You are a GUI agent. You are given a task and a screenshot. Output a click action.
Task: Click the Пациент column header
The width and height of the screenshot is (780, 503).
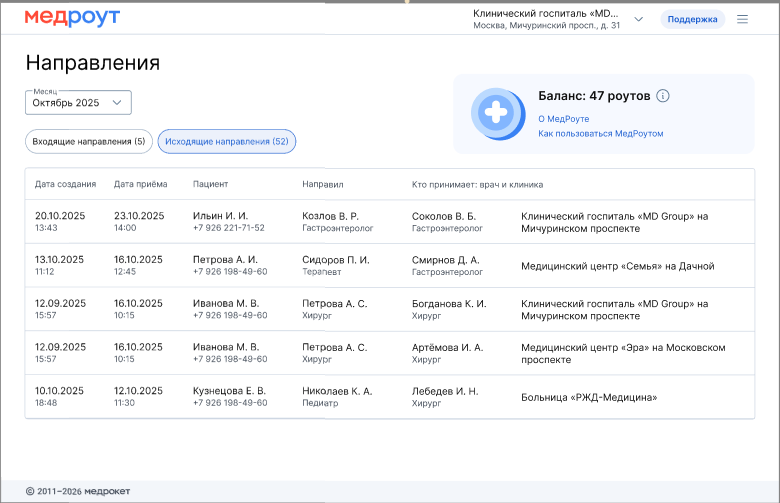tap(210, 184)
